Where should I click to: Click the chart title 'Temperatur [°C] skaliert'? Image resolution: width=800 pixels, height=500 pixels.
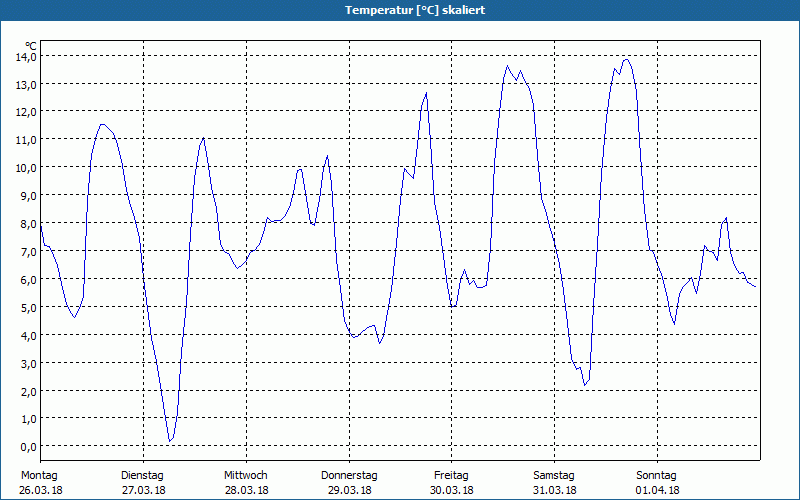coord(415,10)
